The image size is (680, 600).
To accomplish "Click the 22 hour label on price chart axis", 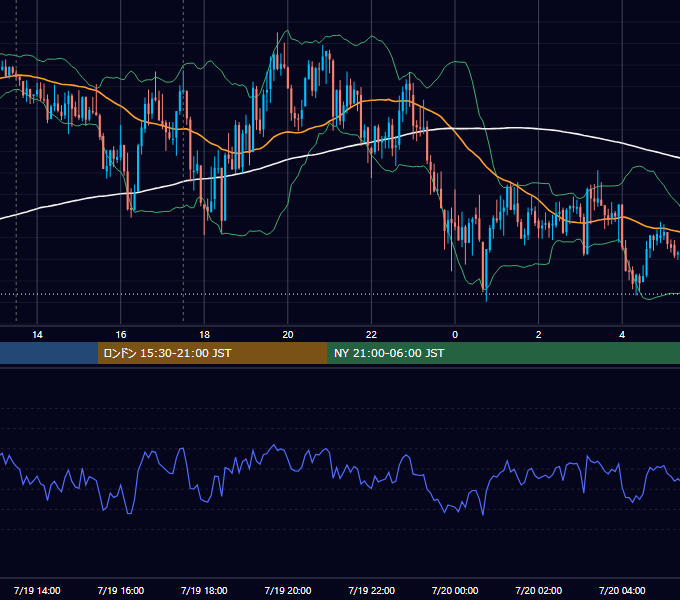I will [371, 335].
